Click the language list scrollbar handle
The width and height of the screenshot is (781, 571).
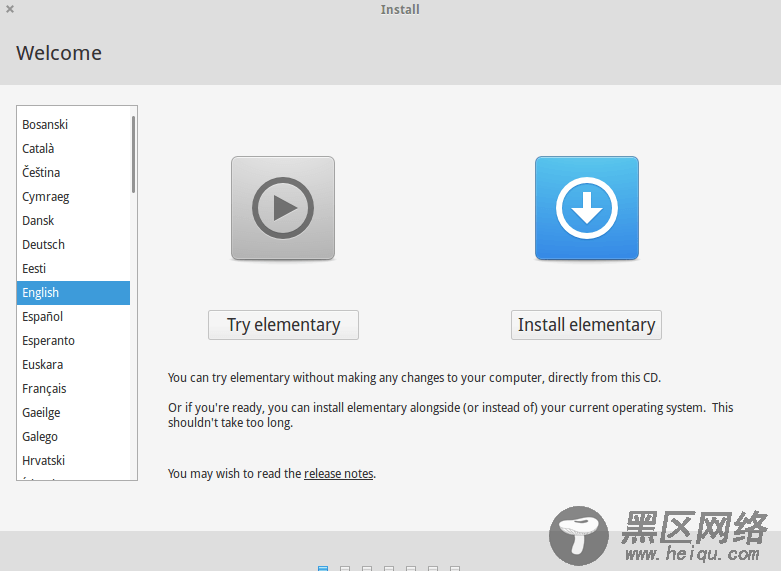[x=133, y=154]
